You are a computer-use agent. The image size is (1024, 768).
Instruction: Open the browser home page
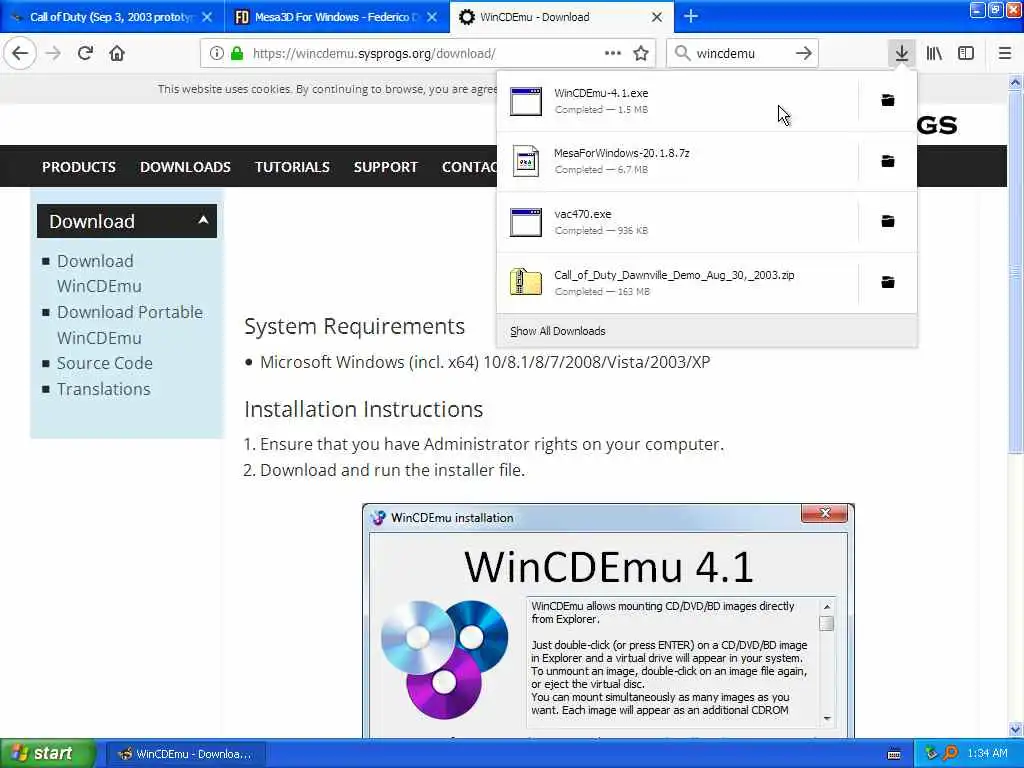tap(117, 53)
